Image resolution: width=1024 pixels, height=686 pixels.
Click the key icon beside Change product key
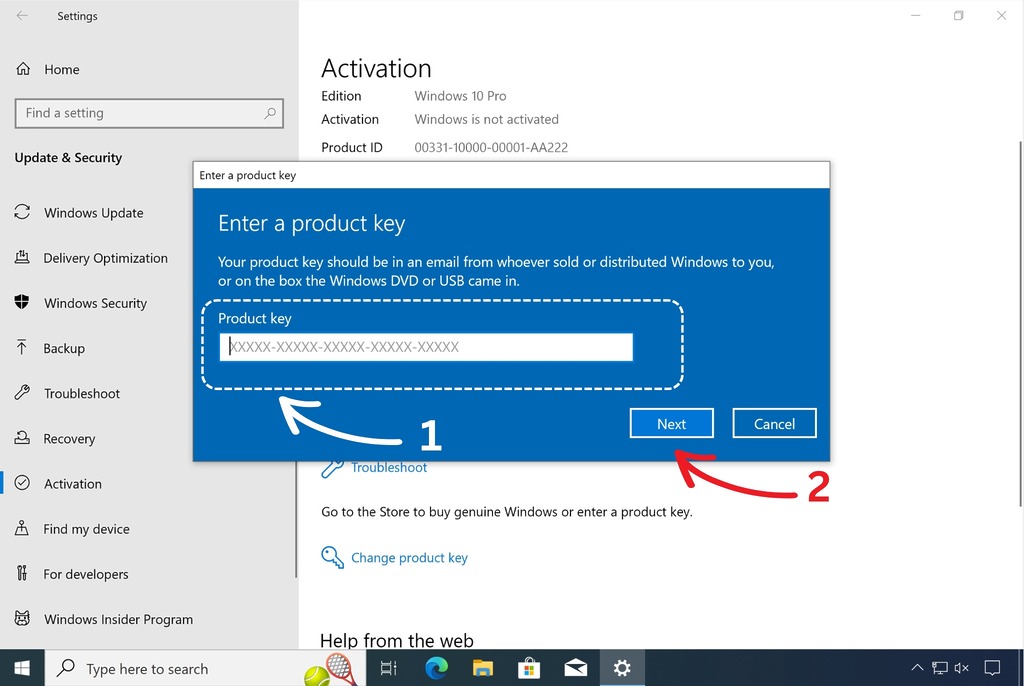click(x=332, y=557)
